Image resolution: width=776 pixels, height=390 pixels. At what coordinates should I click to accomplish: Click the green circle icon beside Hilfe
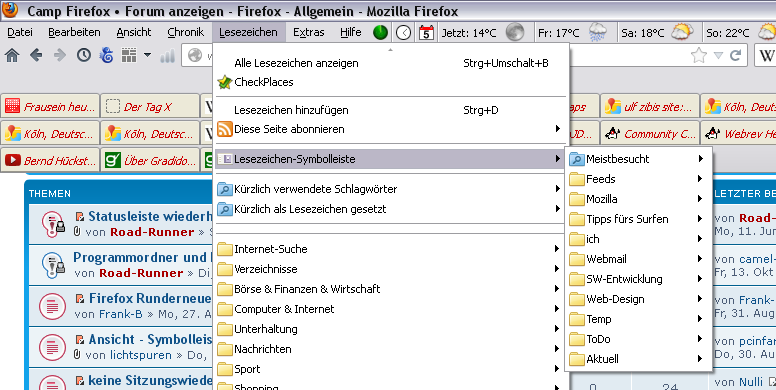click(x=380, y=33)
